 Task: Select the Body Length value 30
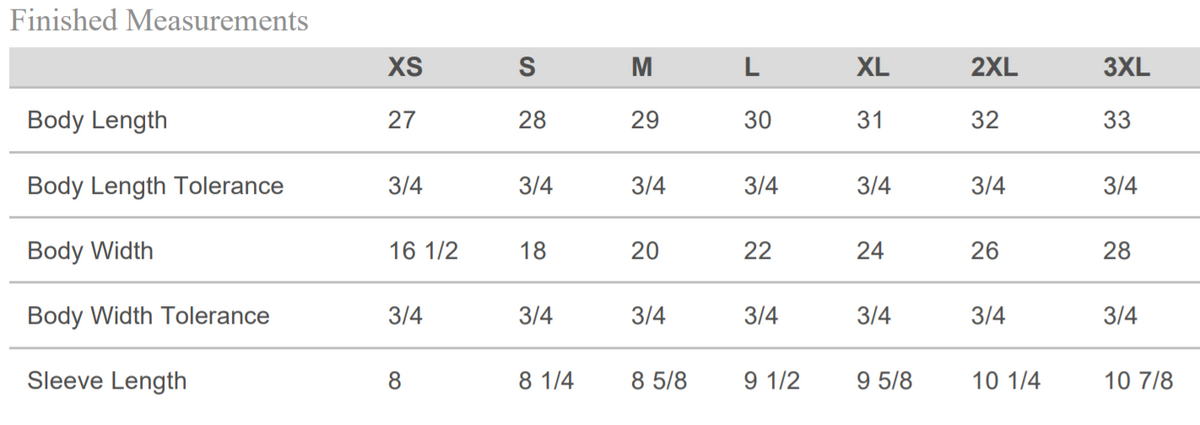(x=758, y=121)
